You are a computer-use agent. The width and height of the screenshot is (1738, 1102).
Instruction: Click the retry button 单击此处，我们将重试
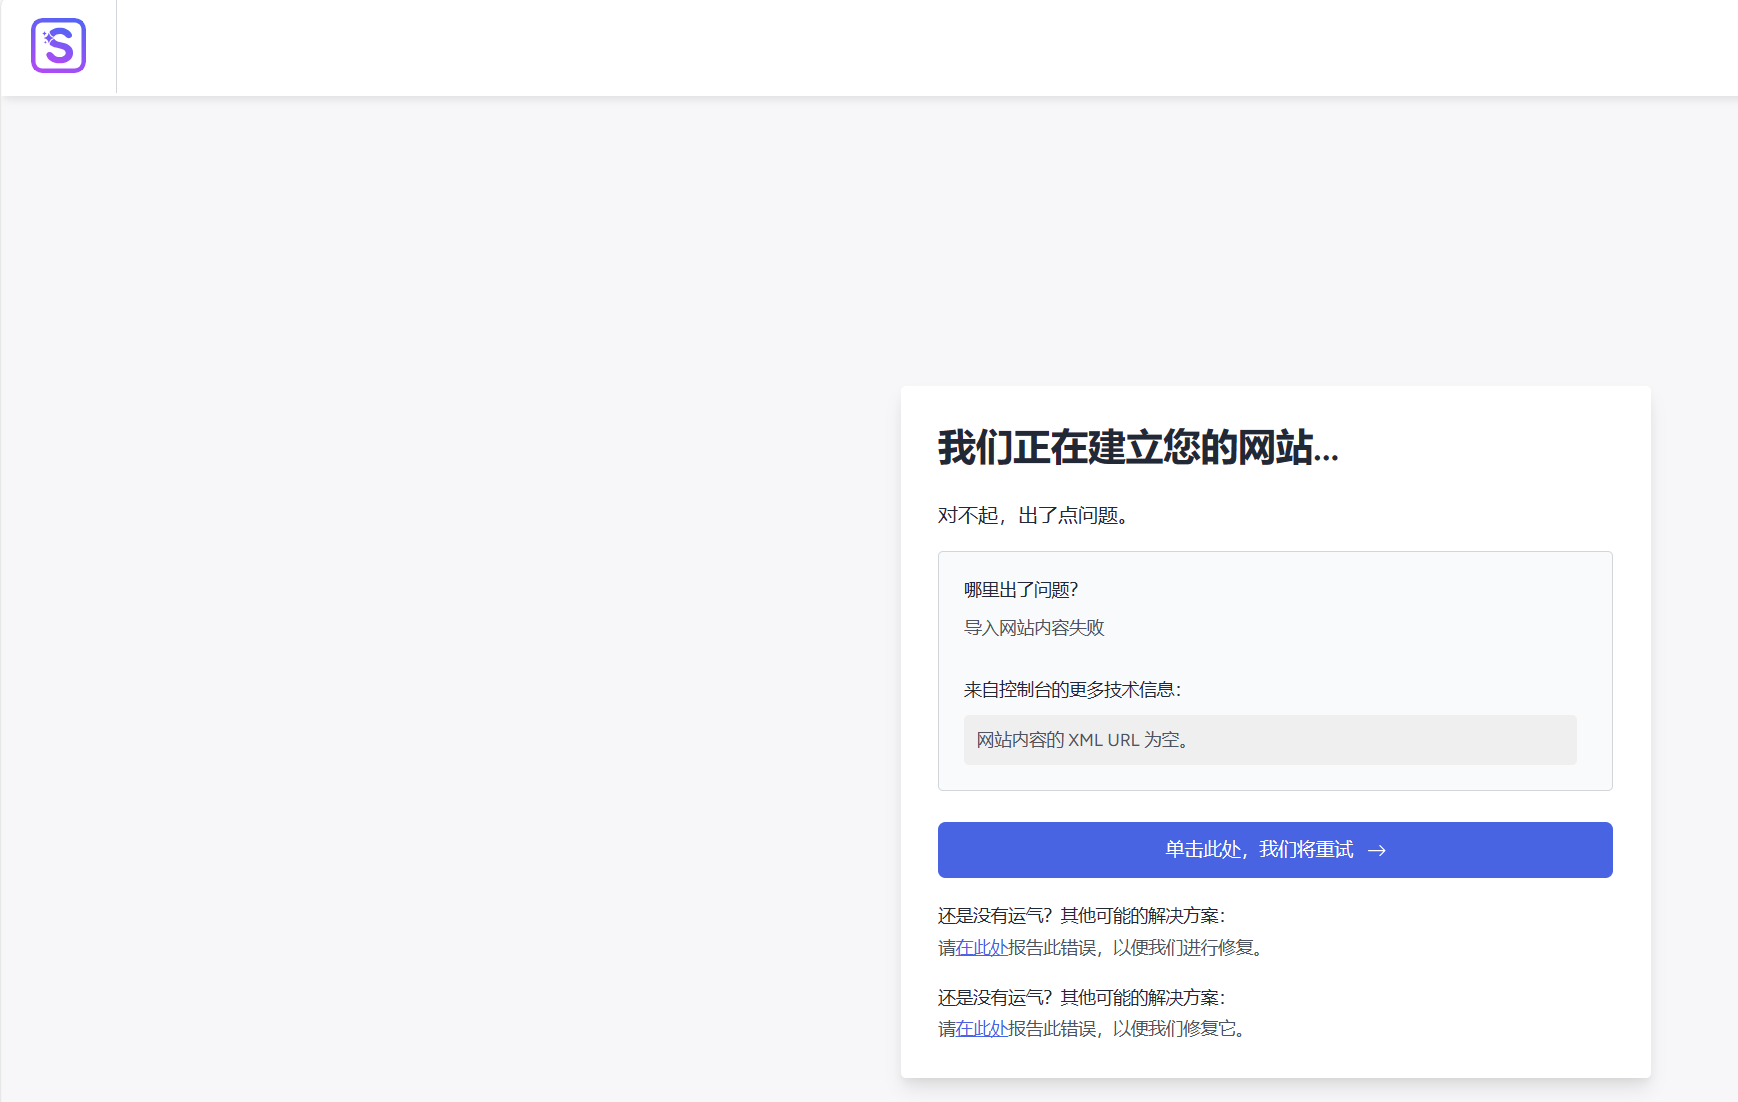(x=1275, y=850)
